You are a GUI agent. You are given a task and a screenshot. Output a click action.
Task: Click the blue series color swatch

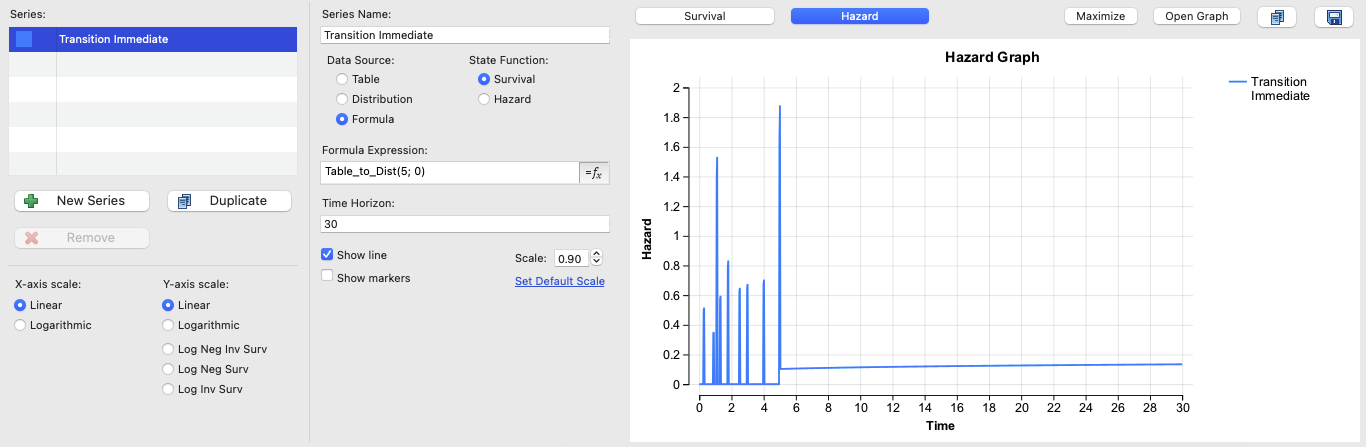pos(25,39)
